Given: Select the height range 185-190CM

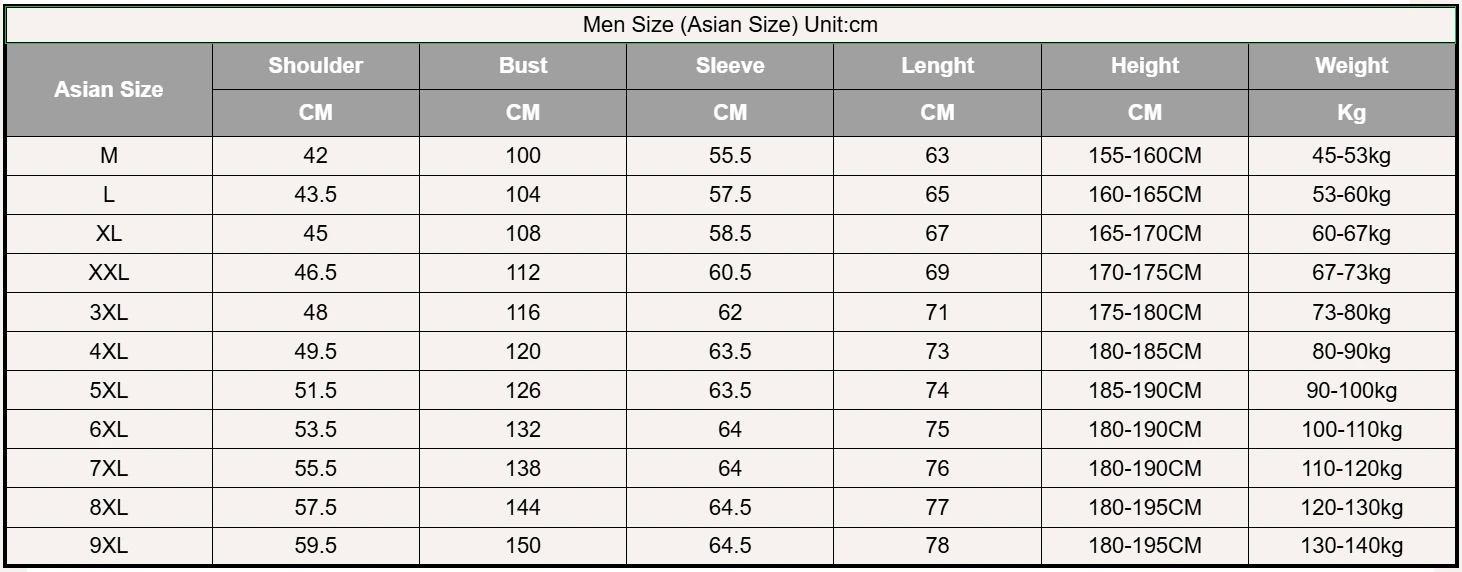Looking at the screenshot, I should click(1145, 390).
